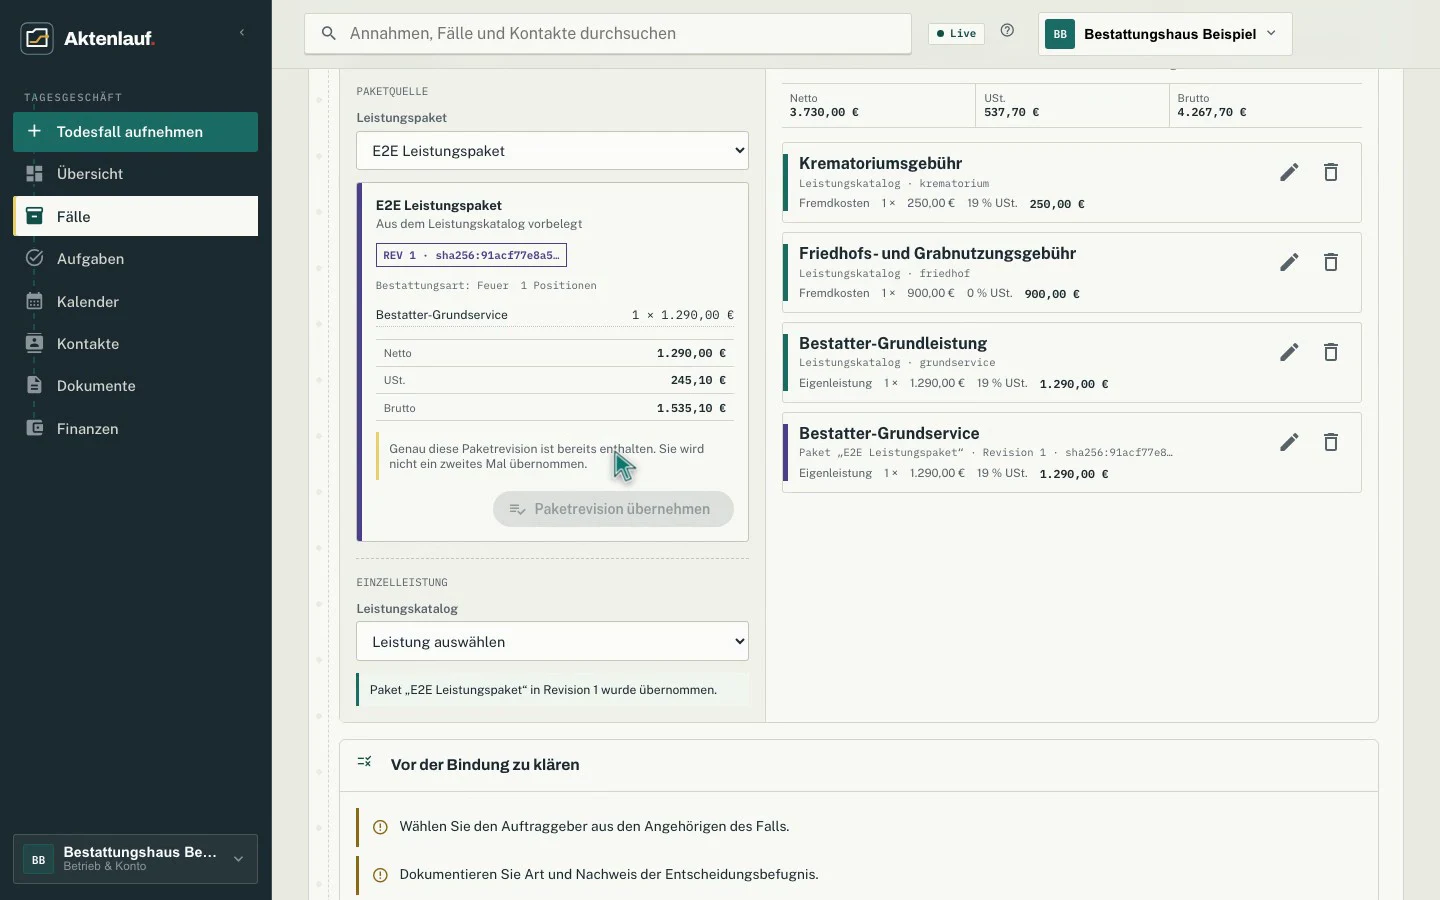Image resolution: width=1440 pixels, height=900 pixels.
Task: Click the Bestatter-Grundleistung title
Action: [893, 343]
